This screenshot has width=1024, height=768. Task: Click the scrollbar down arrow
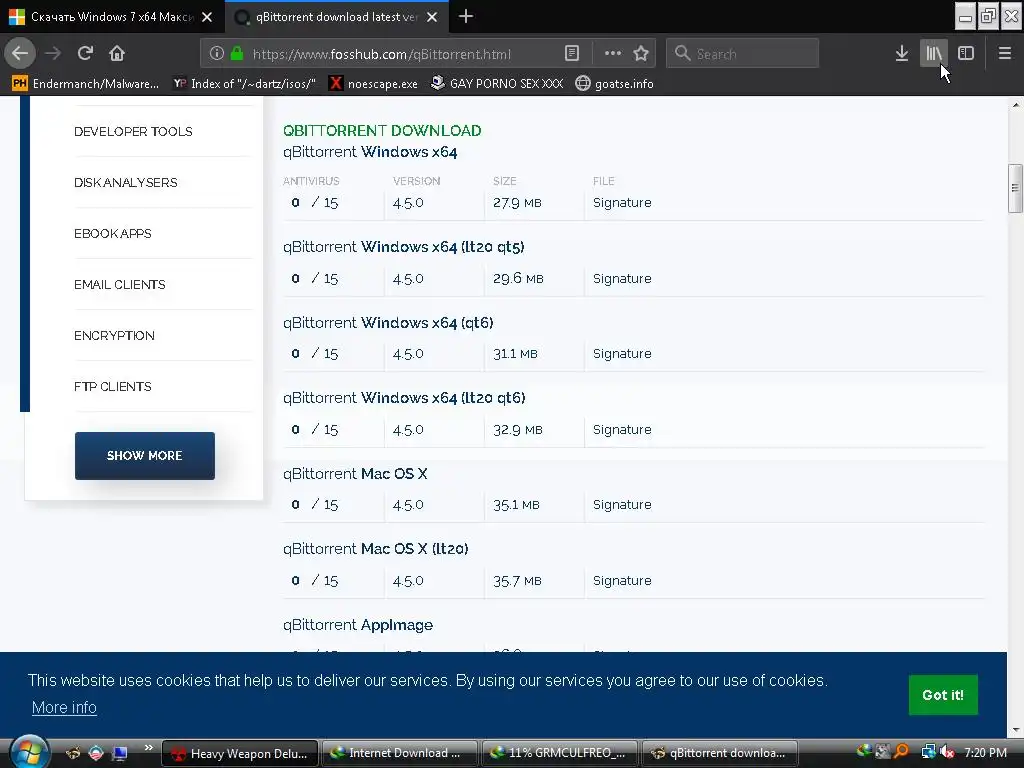[1015, 730]
